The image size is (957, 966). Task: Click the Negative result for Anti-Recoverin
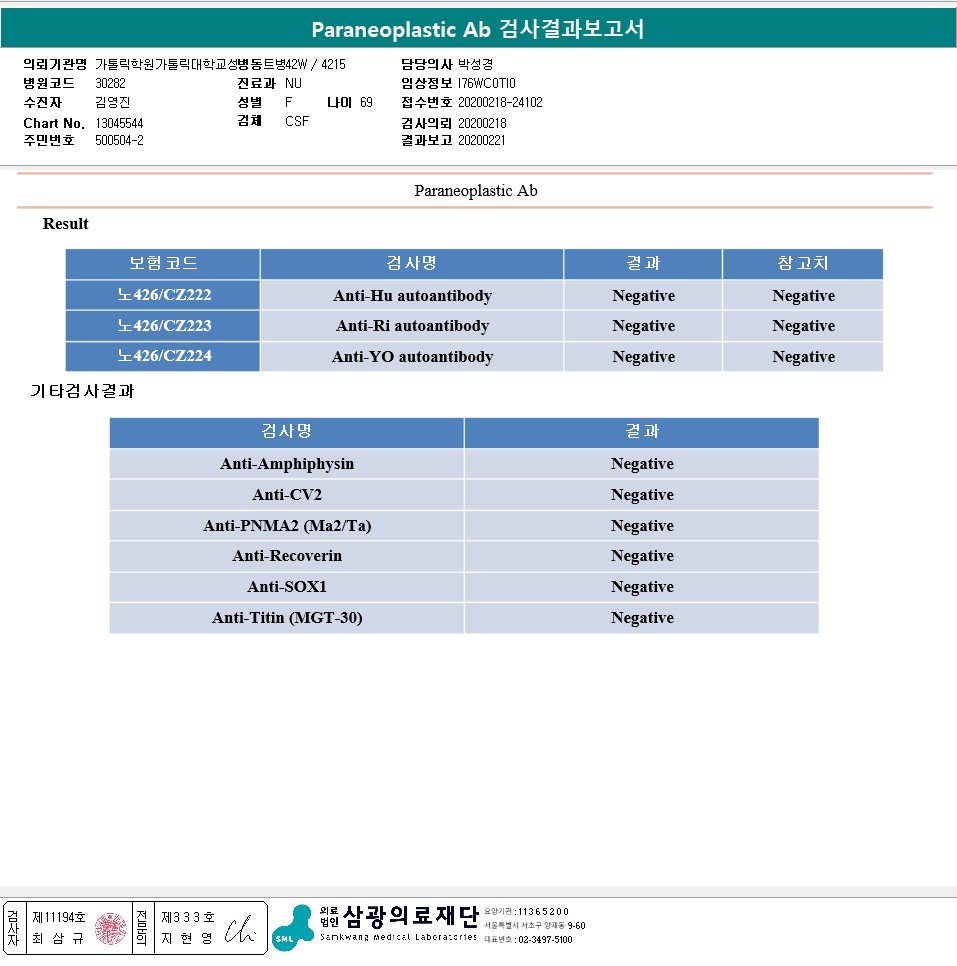642,556
